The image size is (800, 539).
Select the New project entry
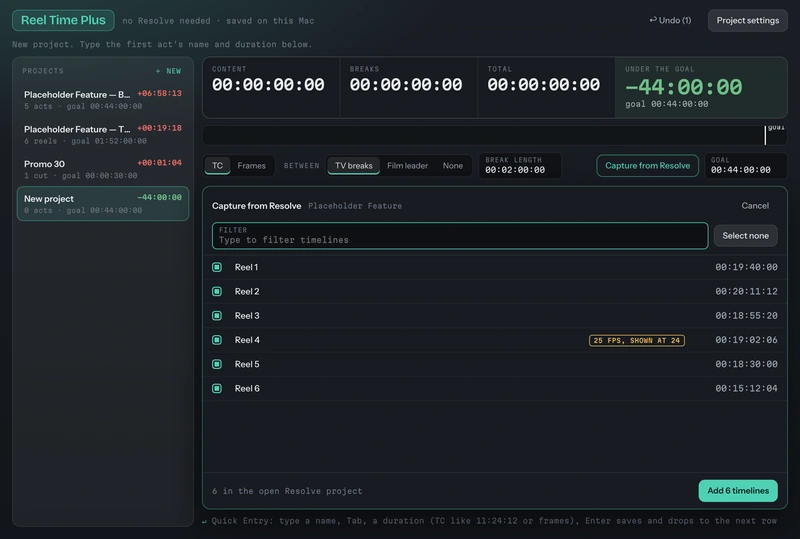click(x=103, y=204)
